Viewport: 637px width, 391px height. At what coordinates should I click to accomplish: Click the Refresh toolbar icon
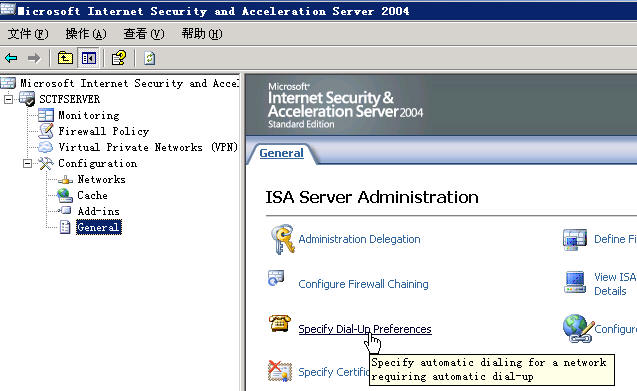[x=150, y=58]
